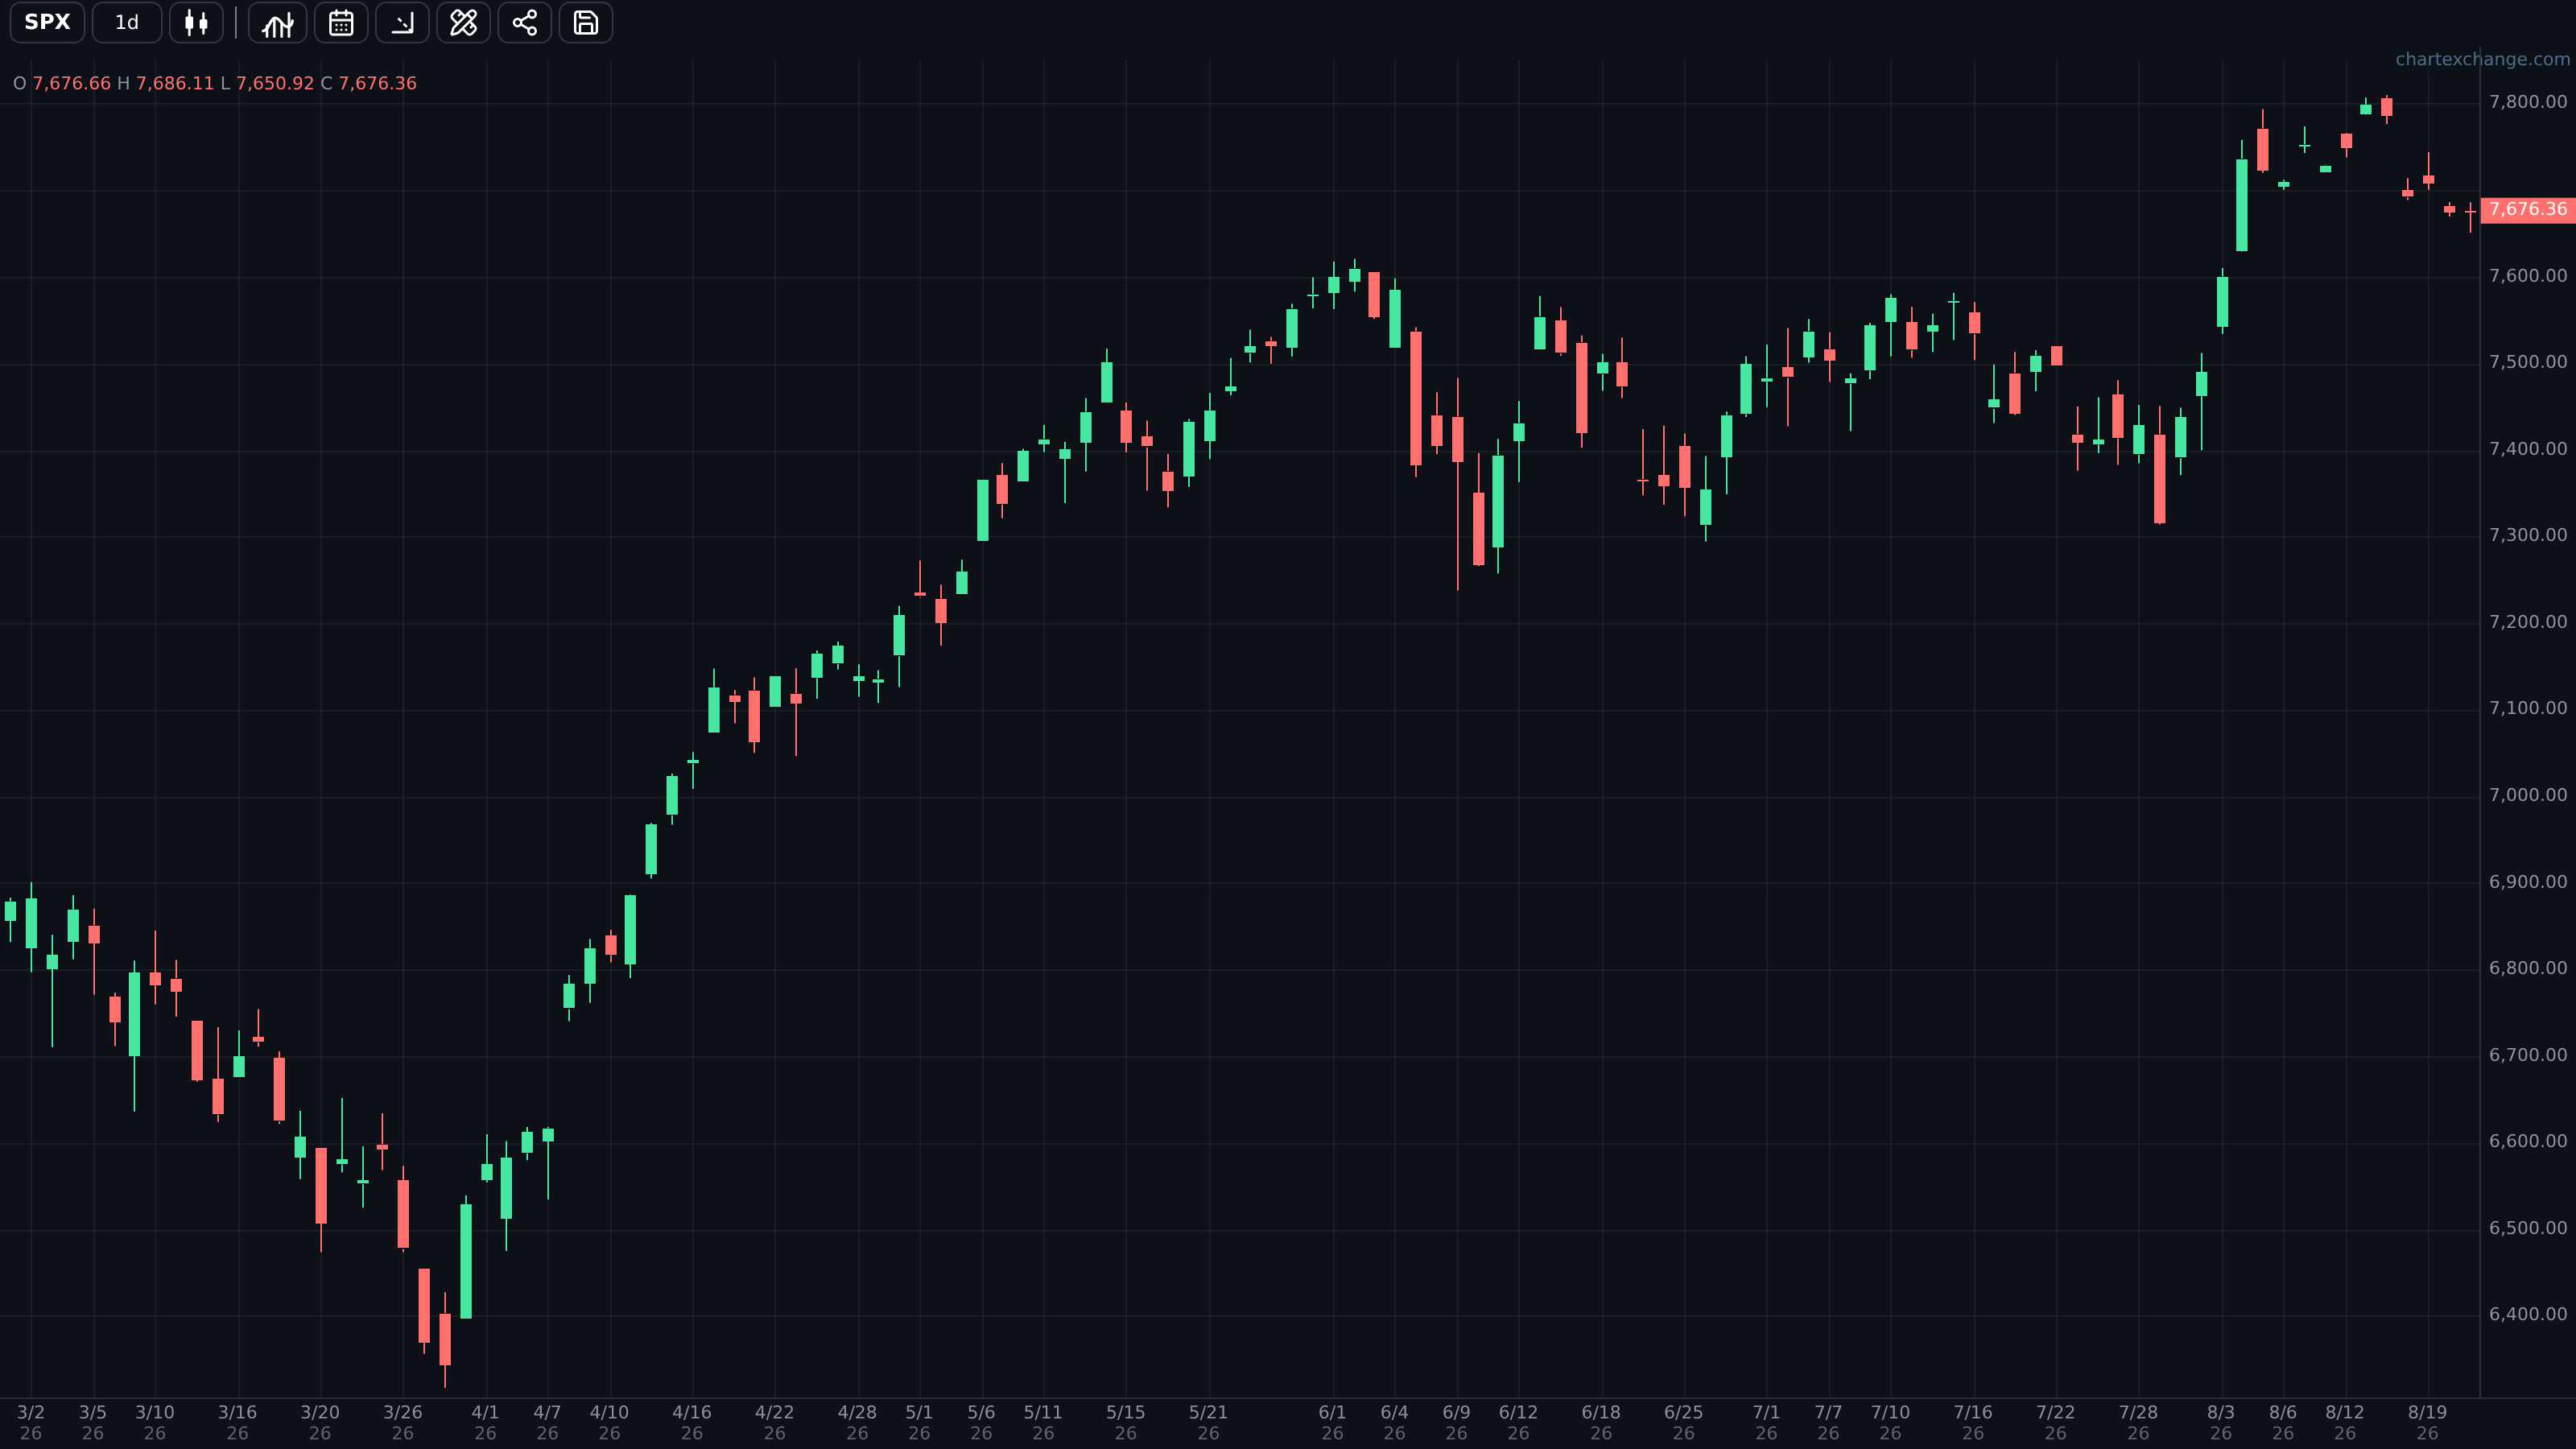This screenshot has height=1449, width=2576.
Task: Click the 7/22 date axis label
Action: [2056, 1422]
